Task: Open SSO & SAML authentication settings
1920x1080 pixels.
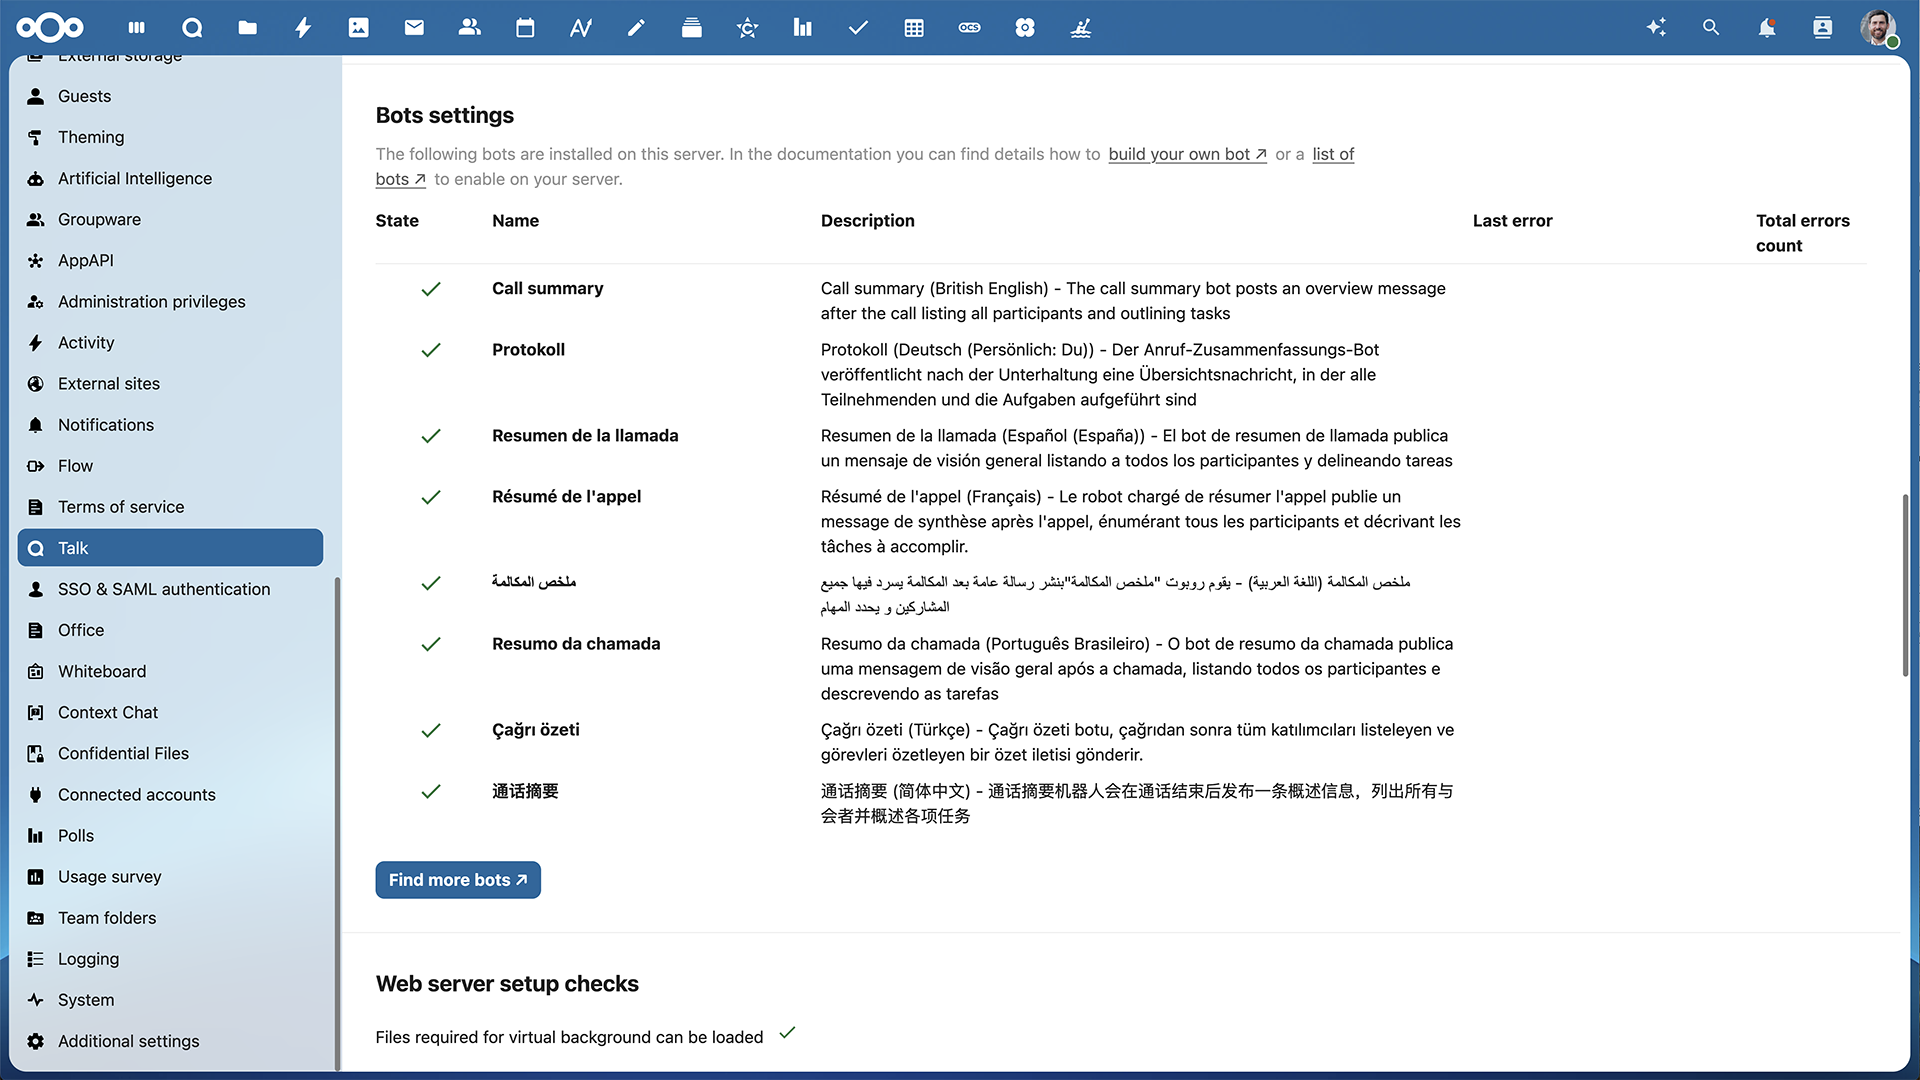Action: pyautogui.click(x=170, y=589)
